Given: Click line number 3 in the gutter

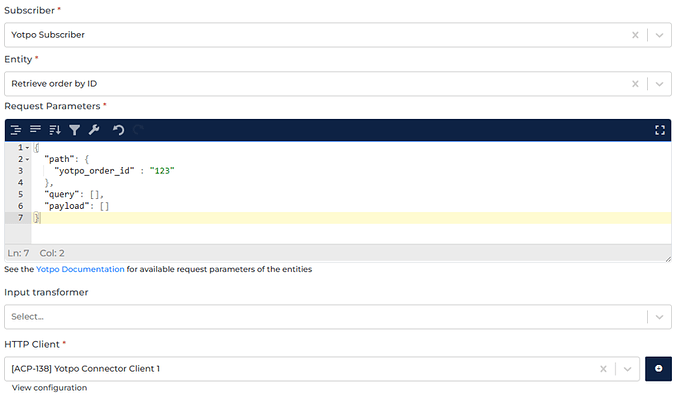Looking at the screenshot, I should [x=20, y=171].
